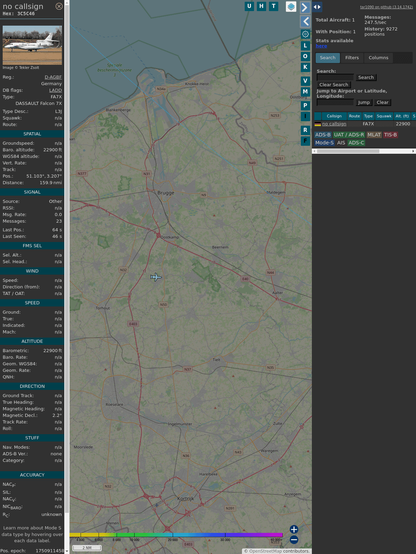The image size is (416, 554).
Task: Select the aircraft icon on the map
Action: click(156, 277)
